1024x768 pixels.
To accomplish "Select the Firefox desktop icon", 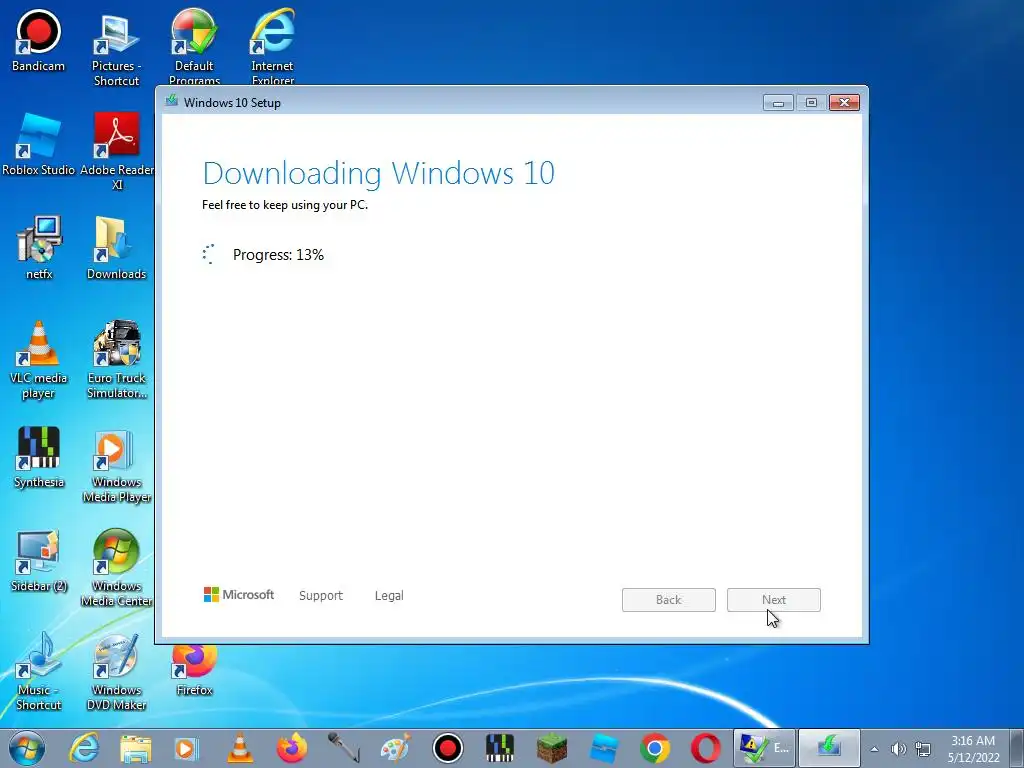I will 194,670.
